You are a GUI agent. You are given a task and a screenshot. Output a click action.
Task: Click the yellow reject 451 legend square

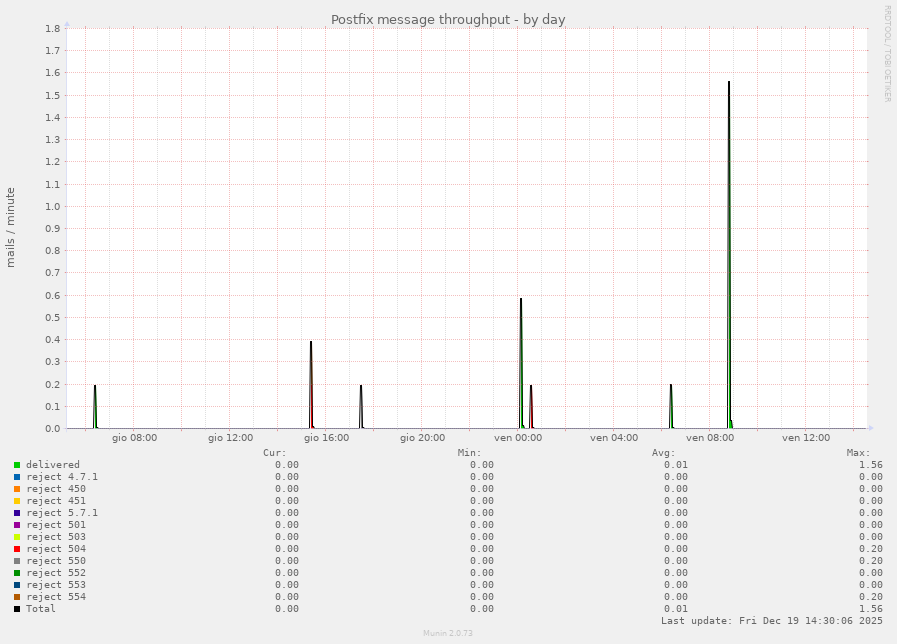pos(18,500)
